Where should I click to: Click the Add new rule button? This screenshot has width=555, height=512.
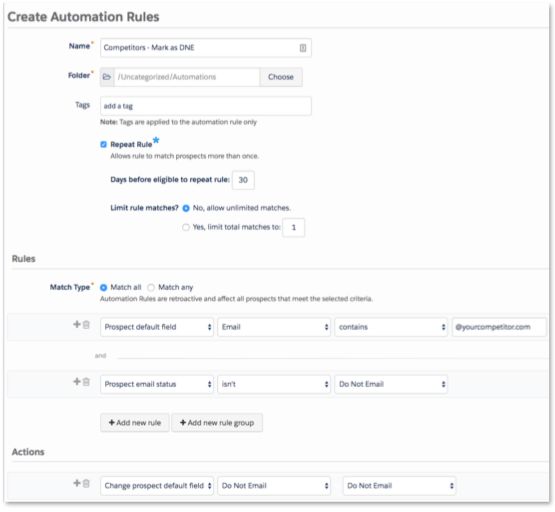[x=135, y=422]
